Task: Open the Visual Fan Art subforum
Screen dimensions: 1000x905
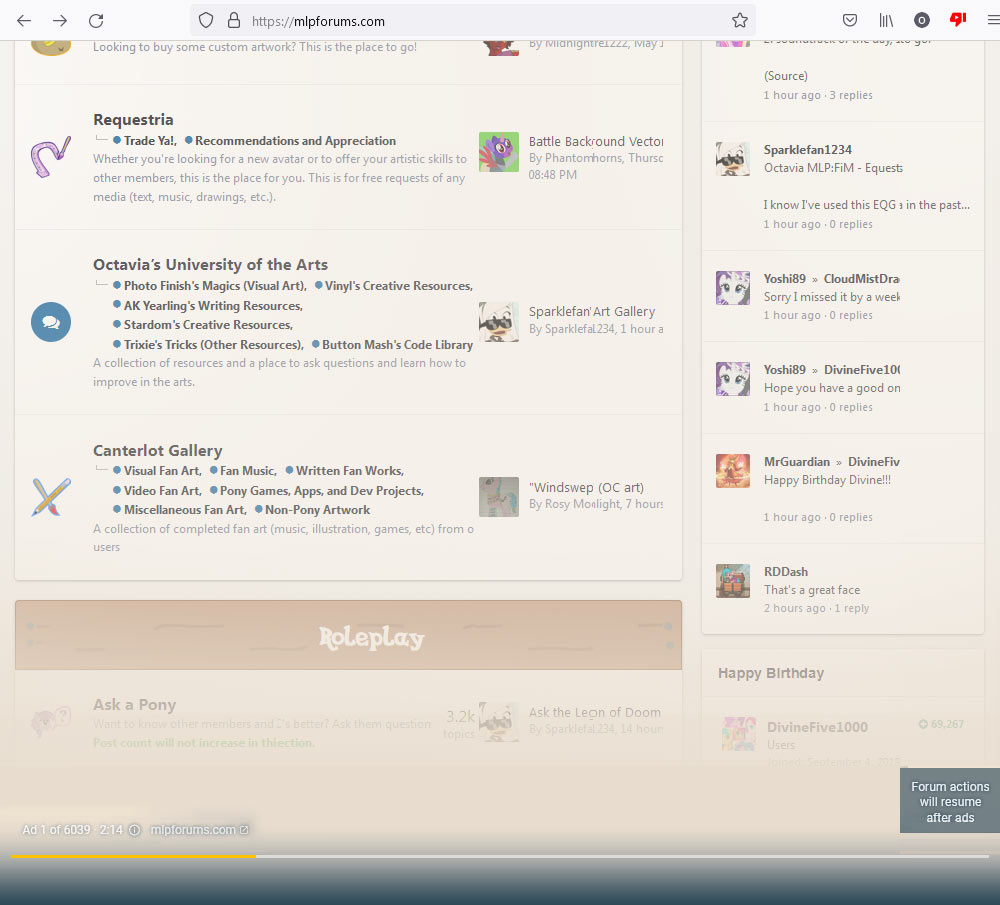Action: 161,471
